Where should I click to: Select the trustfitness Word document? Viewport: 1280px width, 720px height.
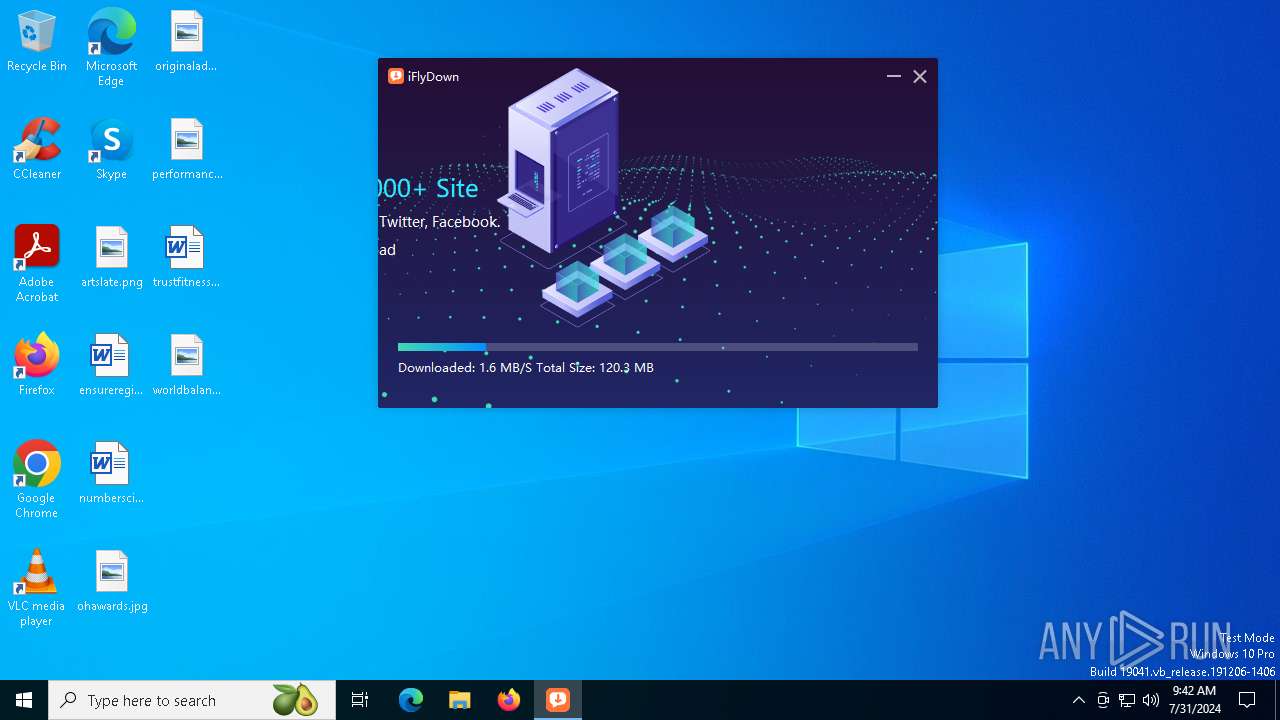coord(186,258)
